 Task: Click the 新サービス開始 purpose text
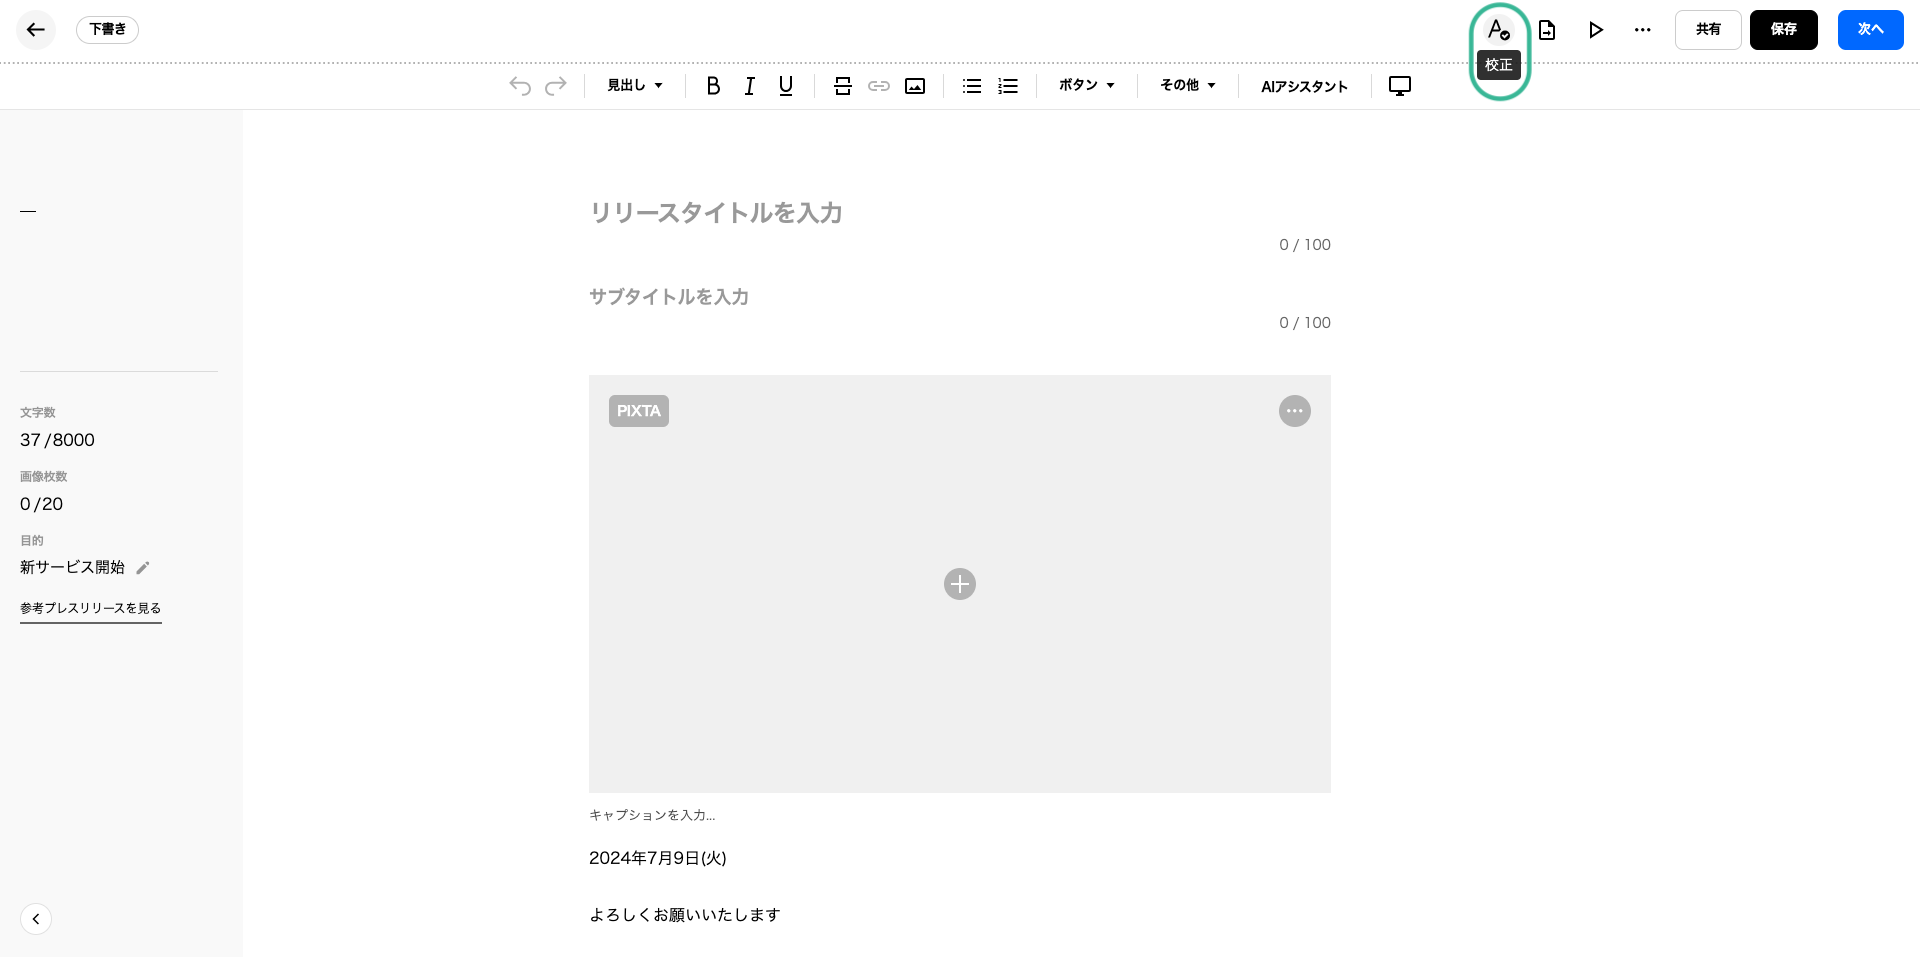pyautogui.click(x=73, y=567)
